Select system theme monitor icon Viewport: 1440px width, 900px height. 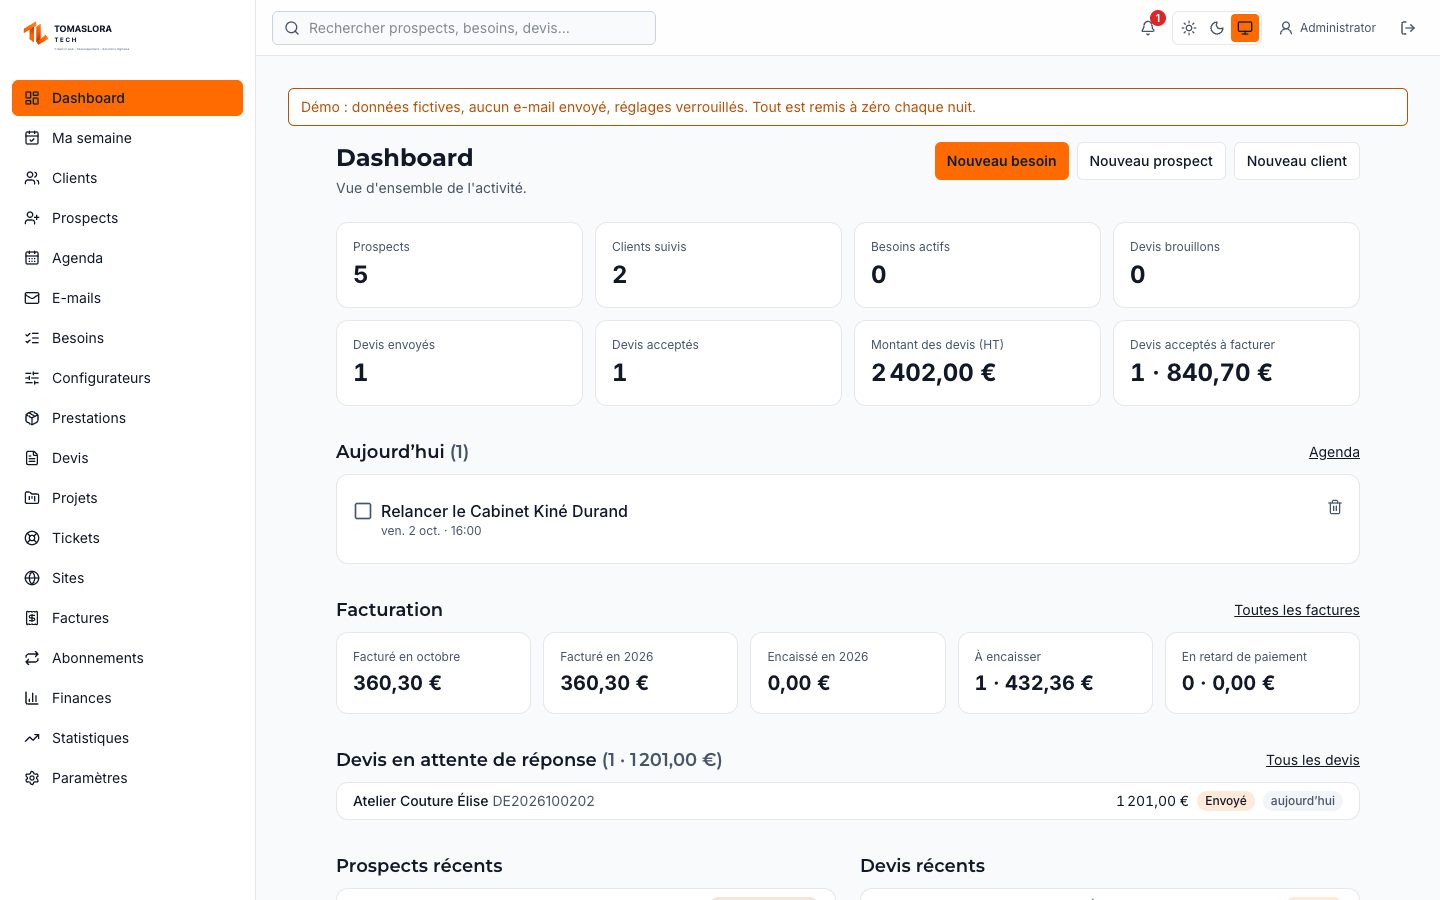click(x=1245, y=28)
